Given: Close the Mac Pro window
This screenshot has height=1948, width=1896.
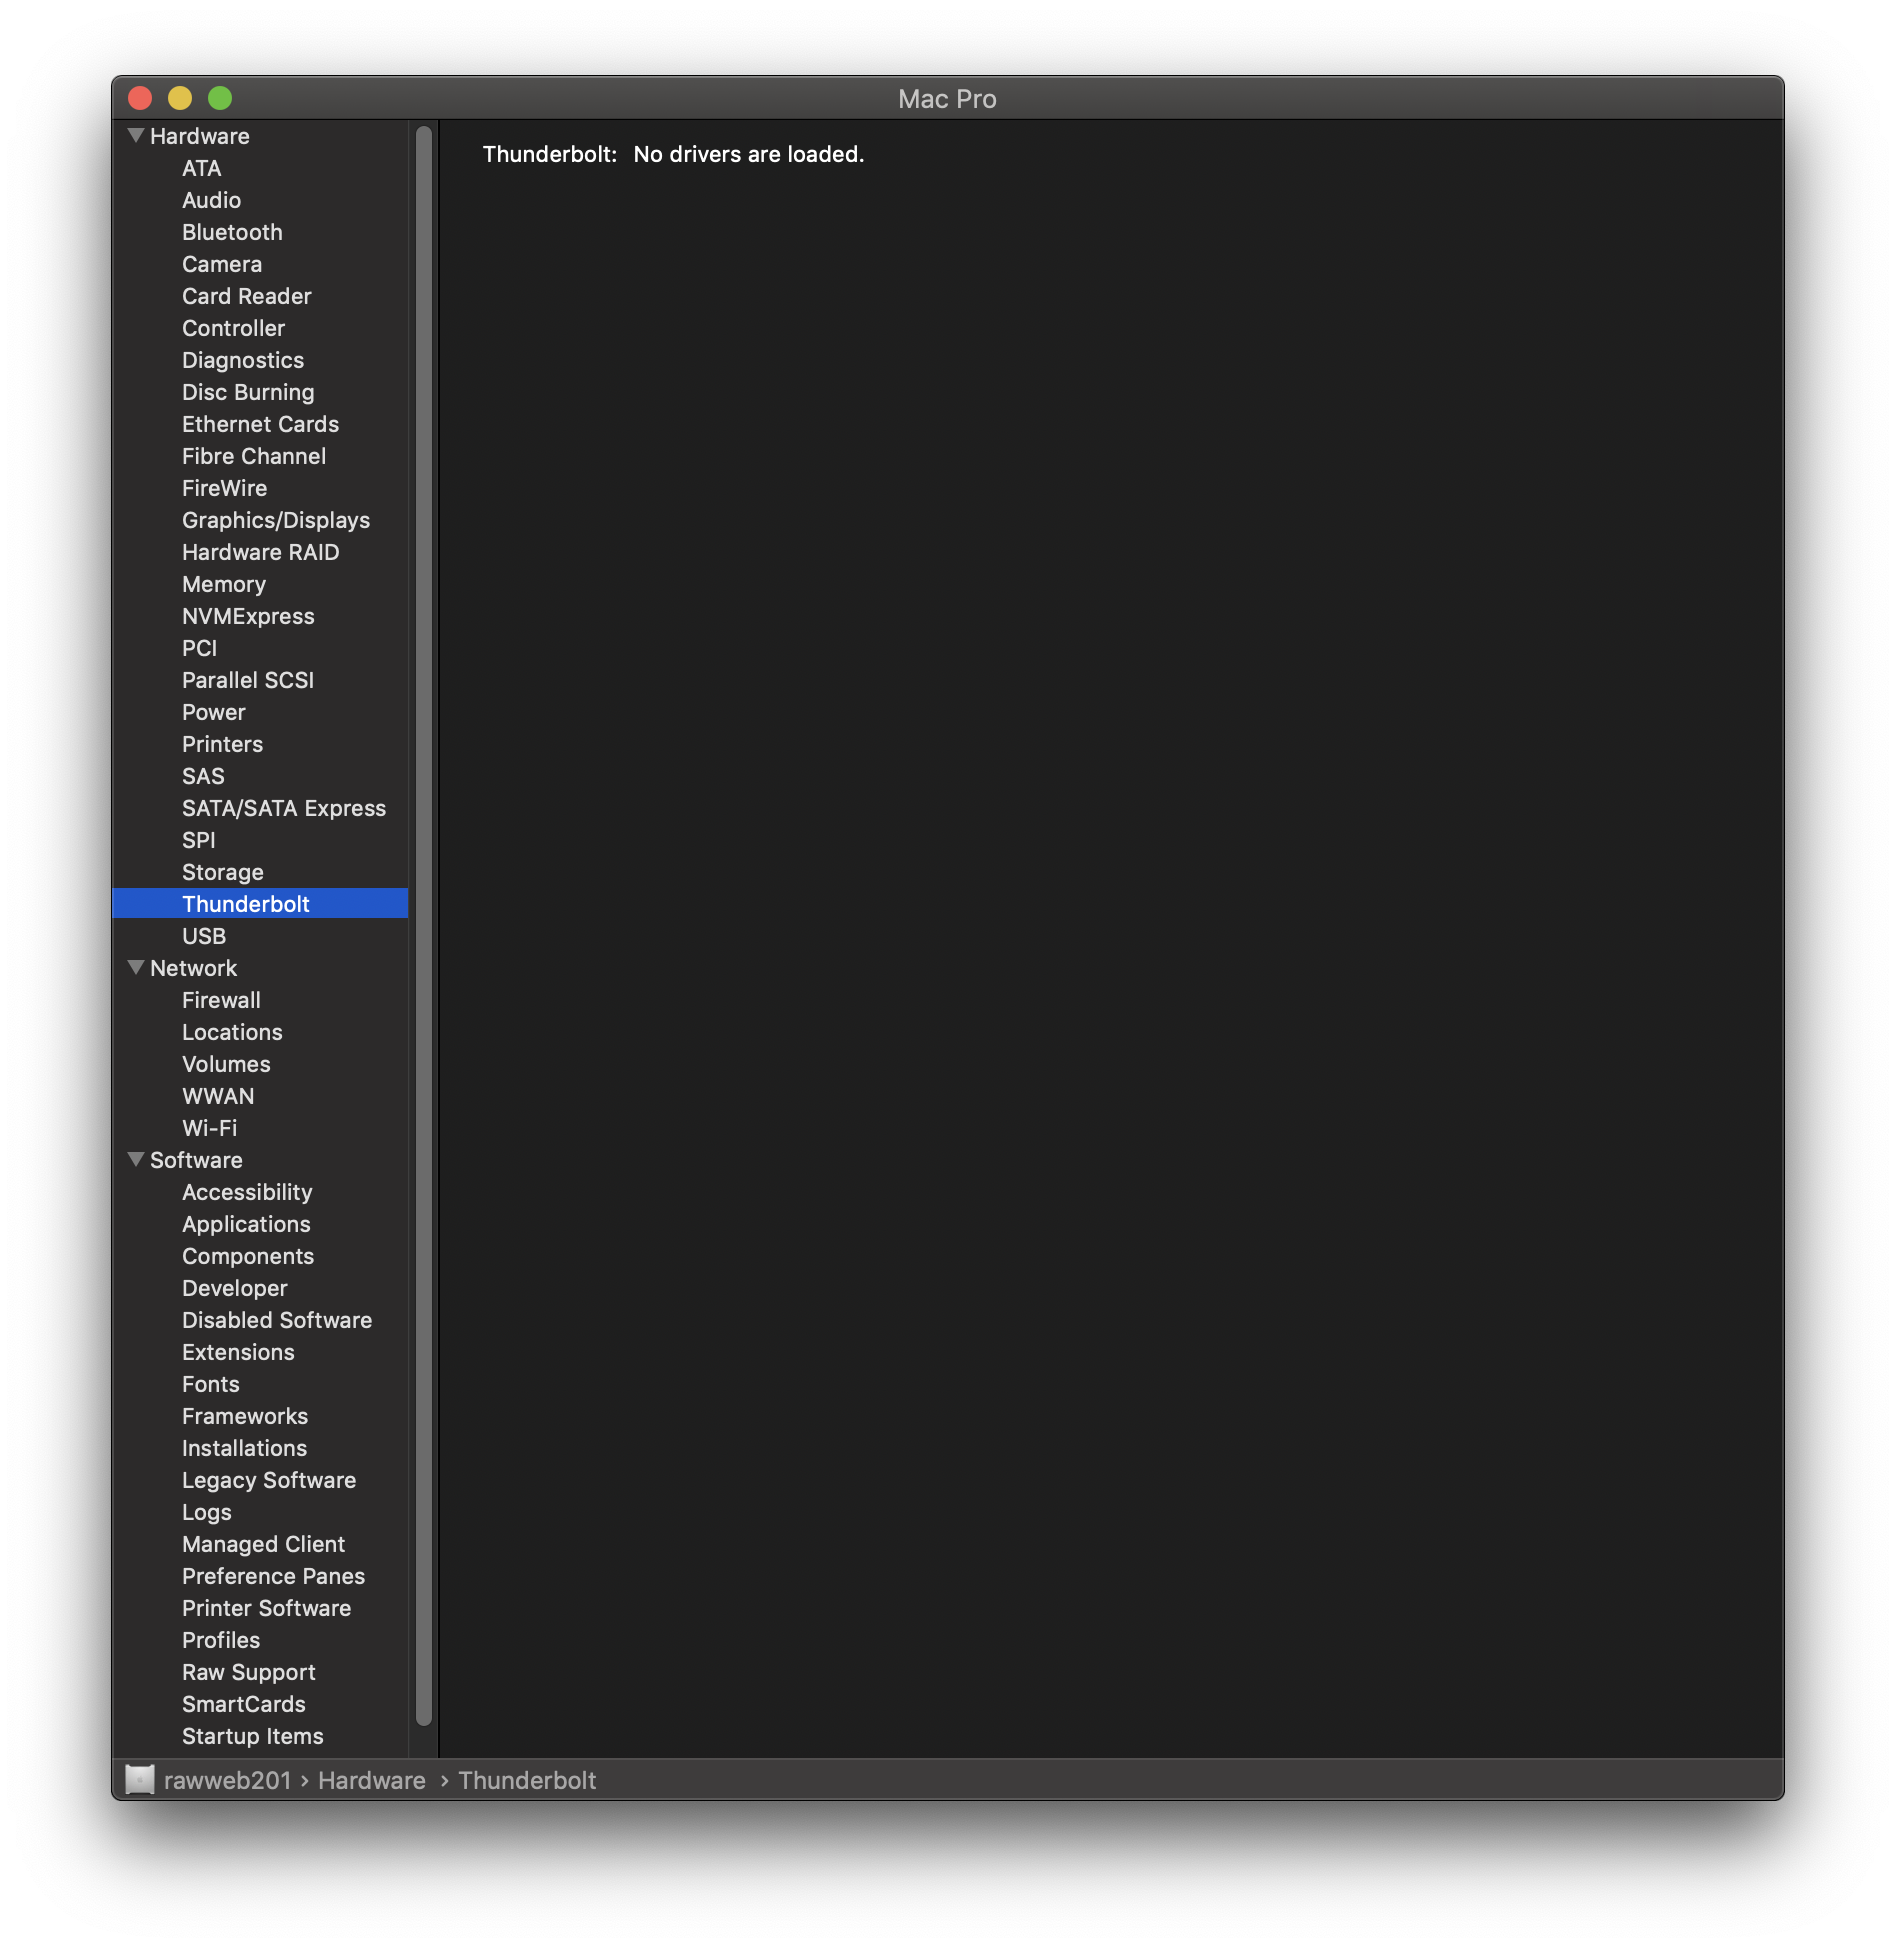Looking at the screenshot, I should coord(140,98).
